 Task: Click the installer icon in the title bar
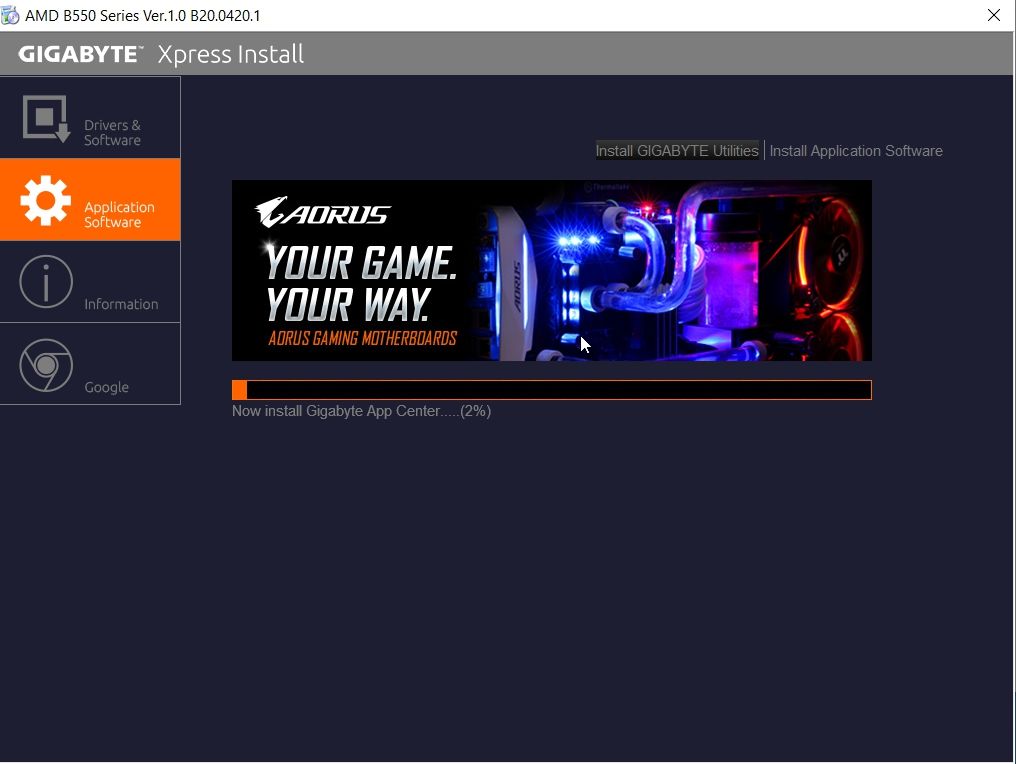[x=10, y=15]
